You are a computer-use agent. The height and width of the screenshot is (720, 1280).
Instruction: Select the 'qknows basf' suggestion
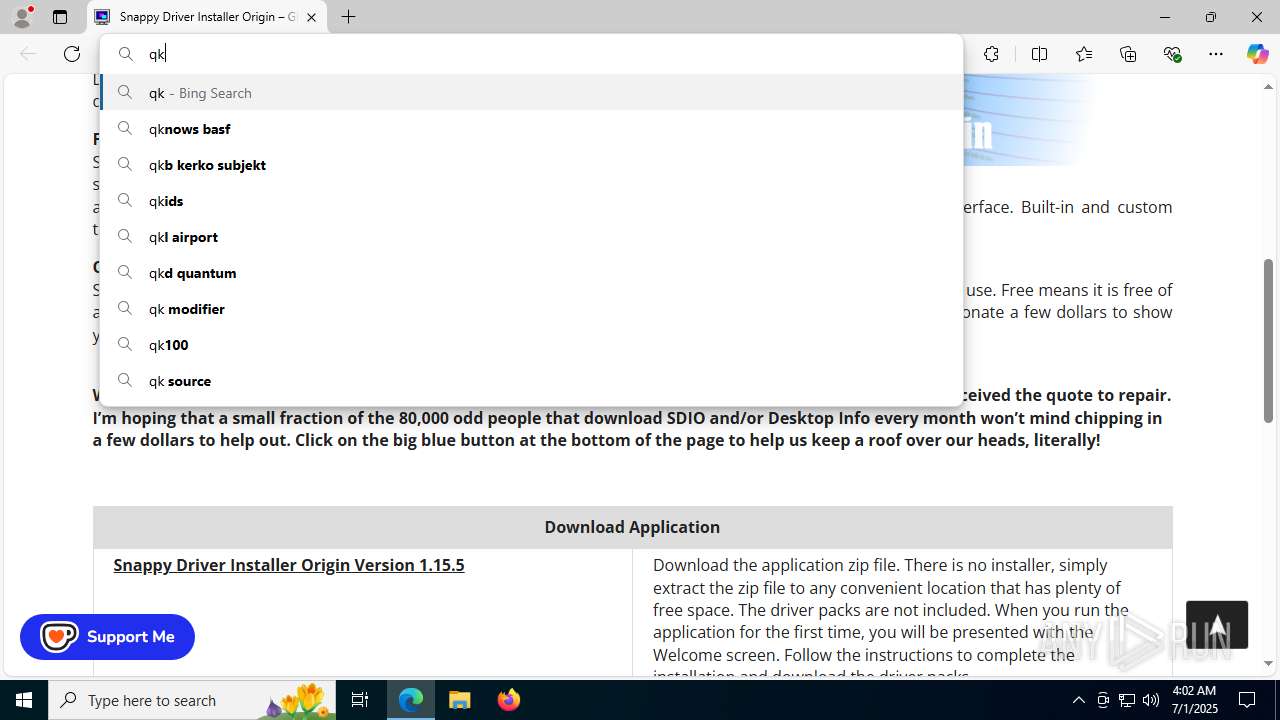(x=531, y=129)
